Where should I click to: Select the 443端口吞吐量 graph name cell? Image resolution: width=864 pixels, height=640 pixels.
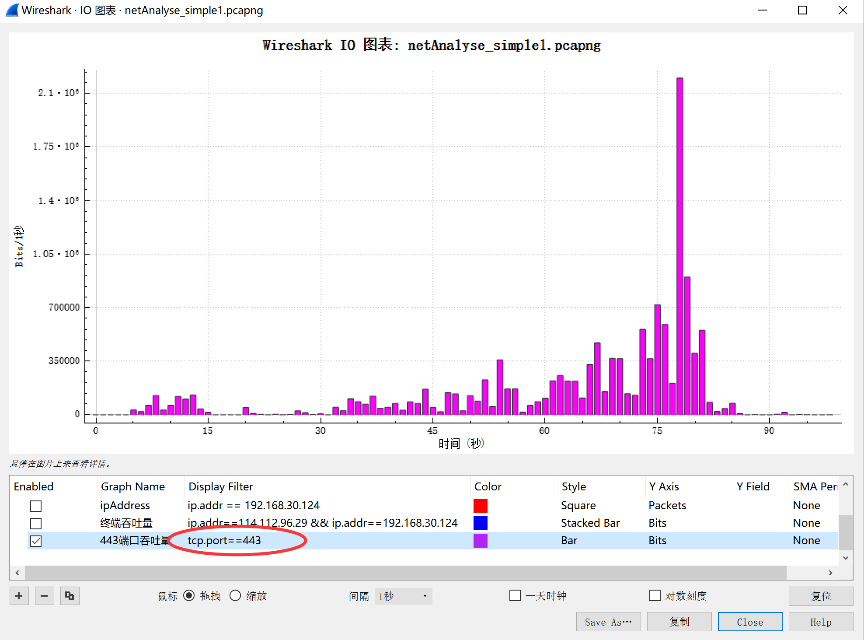pos(134,540)
